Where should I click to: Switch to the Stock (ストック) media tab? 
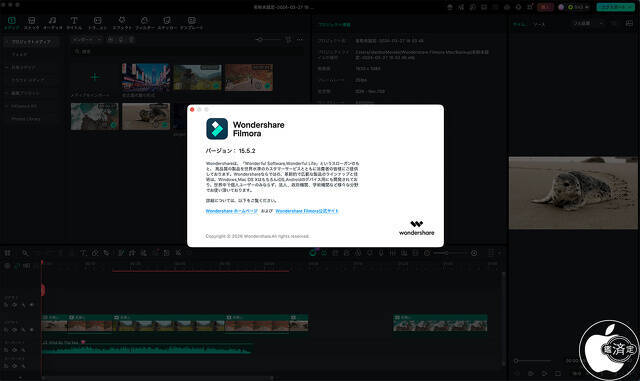(x=31, y=23)
